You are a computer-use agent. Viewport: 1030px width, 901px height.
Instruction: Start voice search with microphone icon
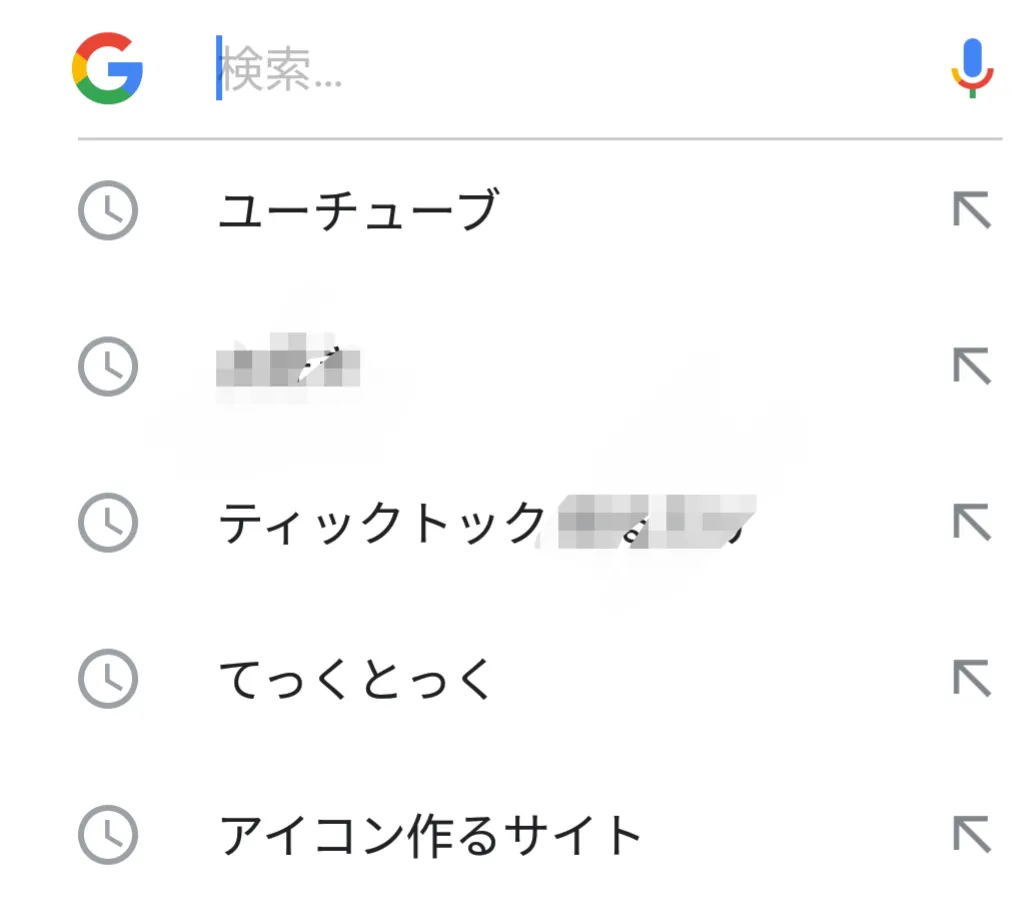tap(971, 68)
